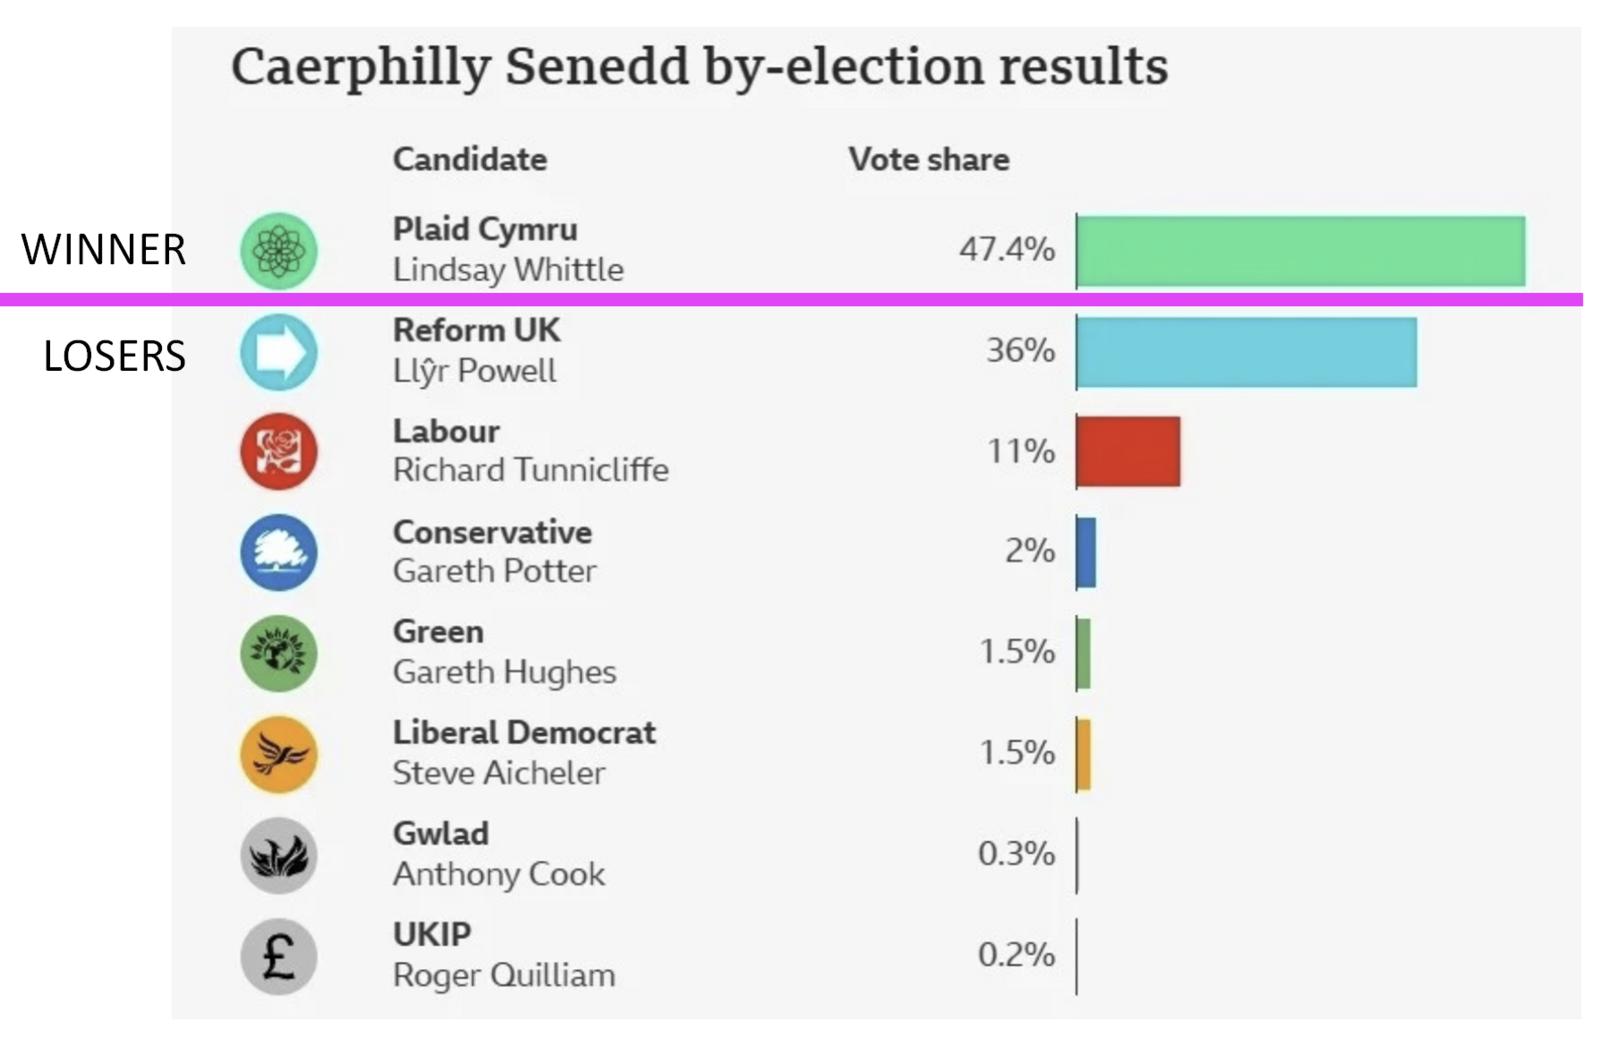
Task: Select the Labour red rose icon
Action: [x=279, y=452]
